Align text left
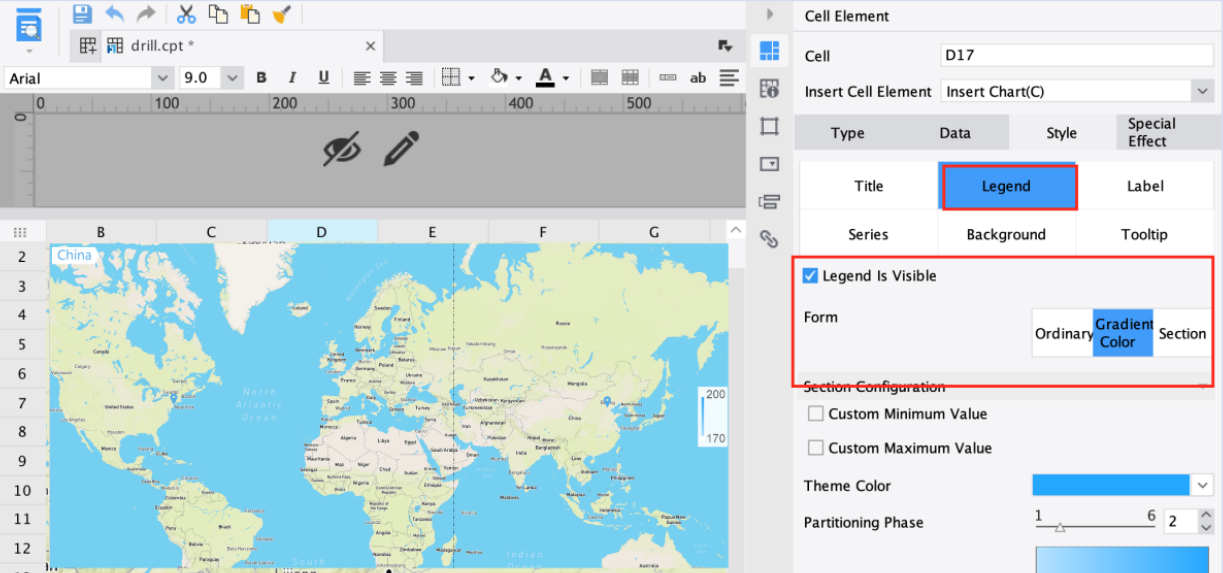Image resolution: width=1223 pixels, height=573 pixels. click(361, 77)
